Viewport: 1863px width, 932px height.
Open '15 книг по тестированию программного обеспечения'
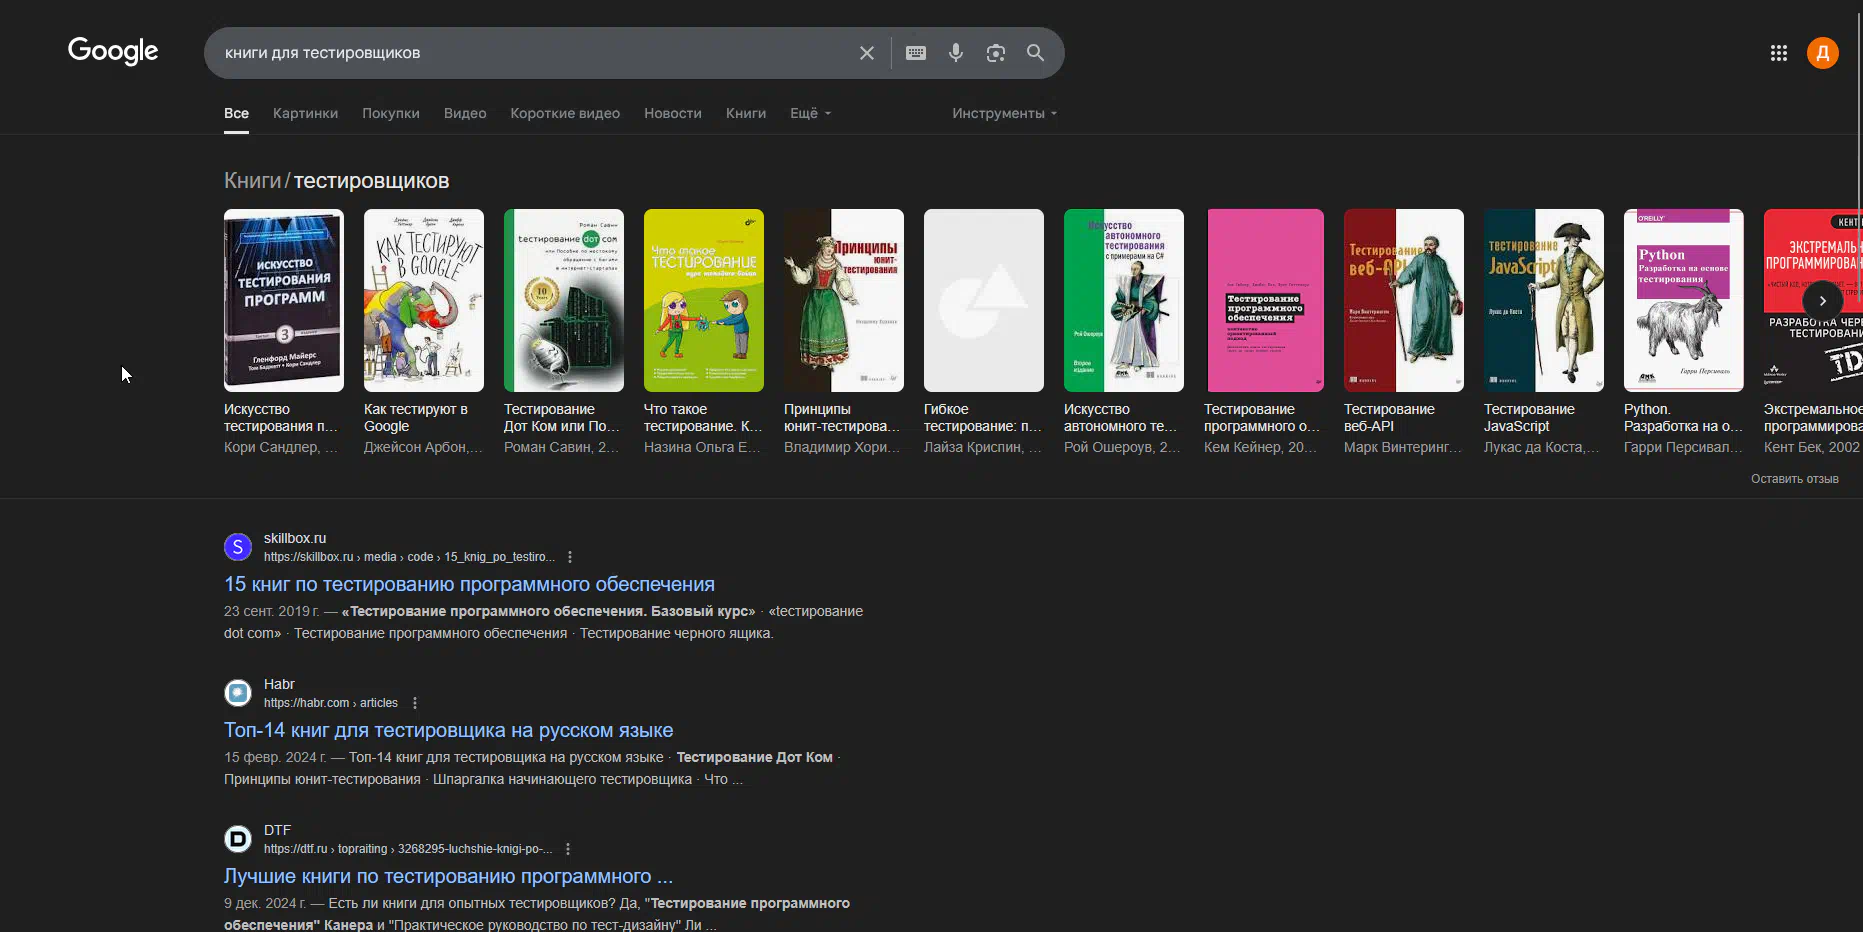coord(469,584)
